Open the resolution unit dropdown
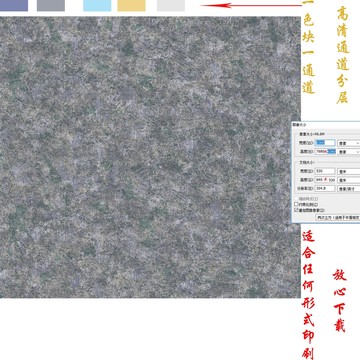Screen dimensions: 360x360 pos(349,188)
